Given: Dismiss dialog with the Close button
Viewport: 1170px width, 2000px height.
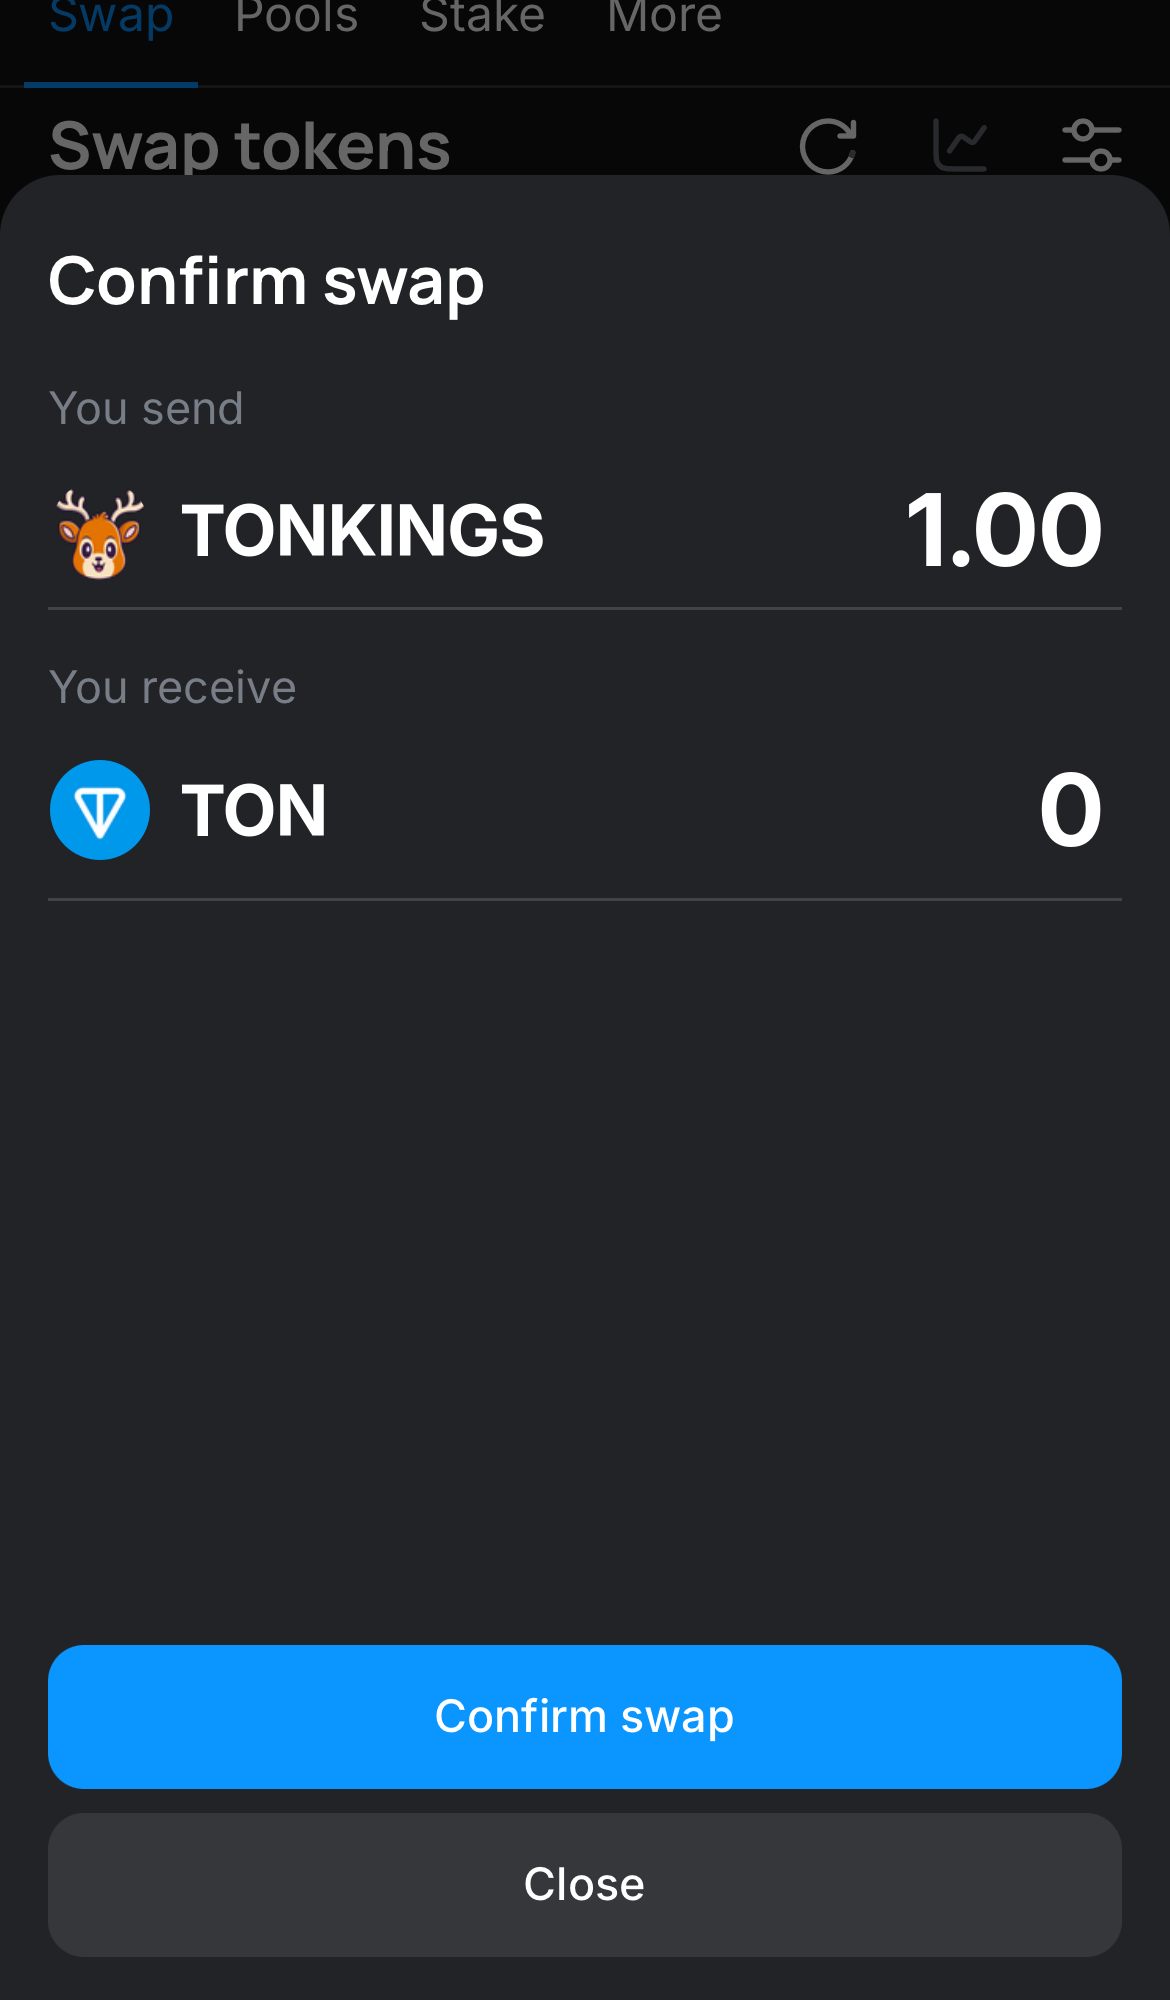Looking at the screenshot, I should [585, 1885].
